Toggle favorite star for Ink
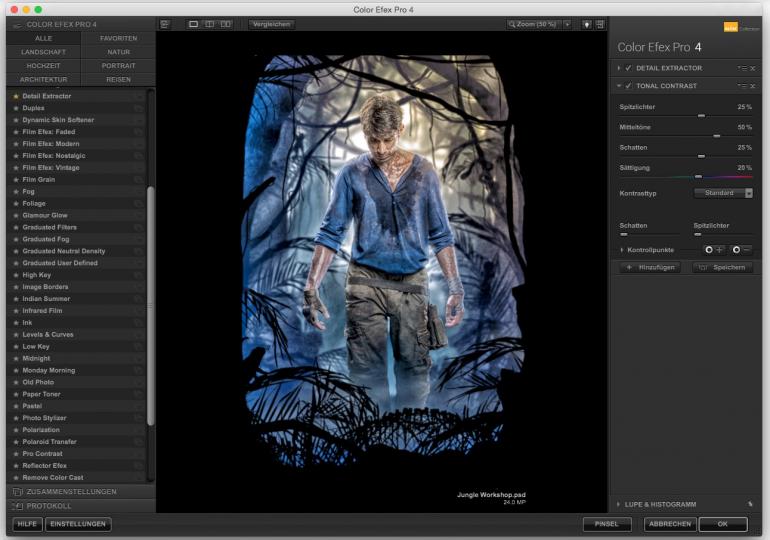This screenshot has width=770, height=540. pos(16,323)
